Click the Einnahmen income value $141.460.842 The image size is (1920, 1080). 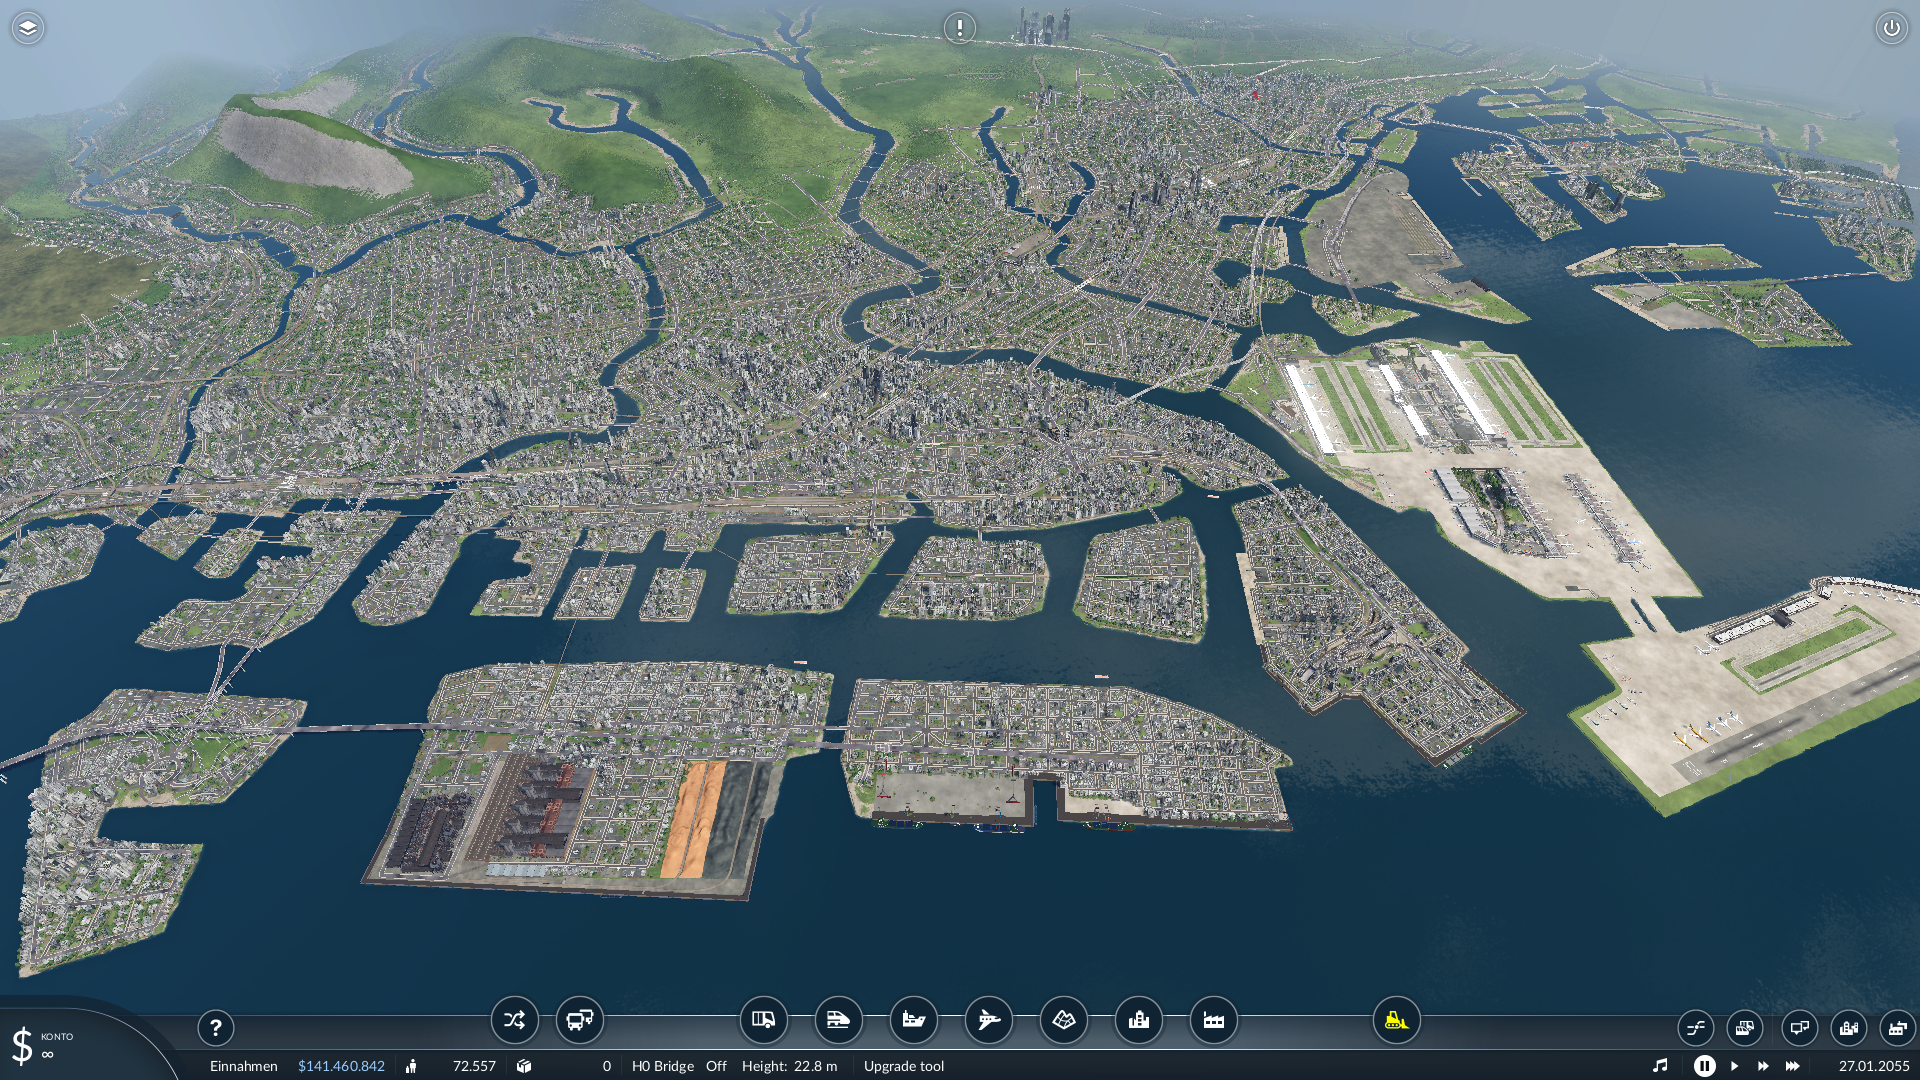tap(341, 1066)
